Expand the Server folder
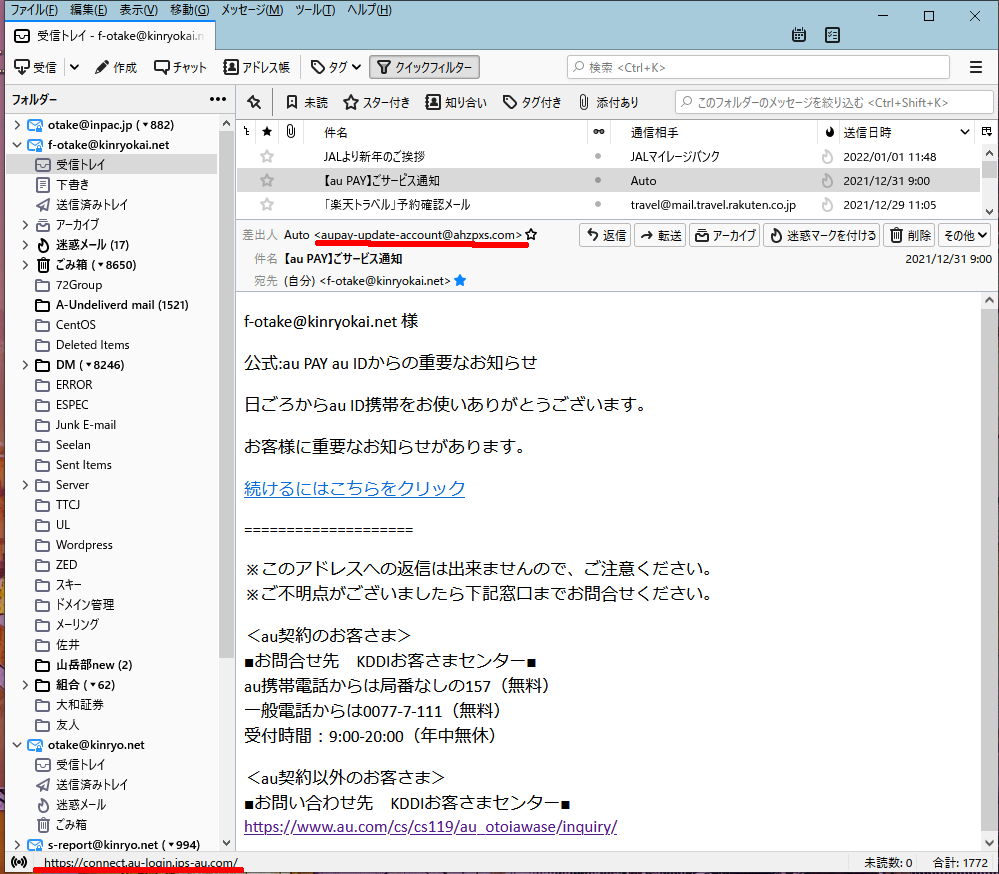999x874 pixels. (25, 485)
